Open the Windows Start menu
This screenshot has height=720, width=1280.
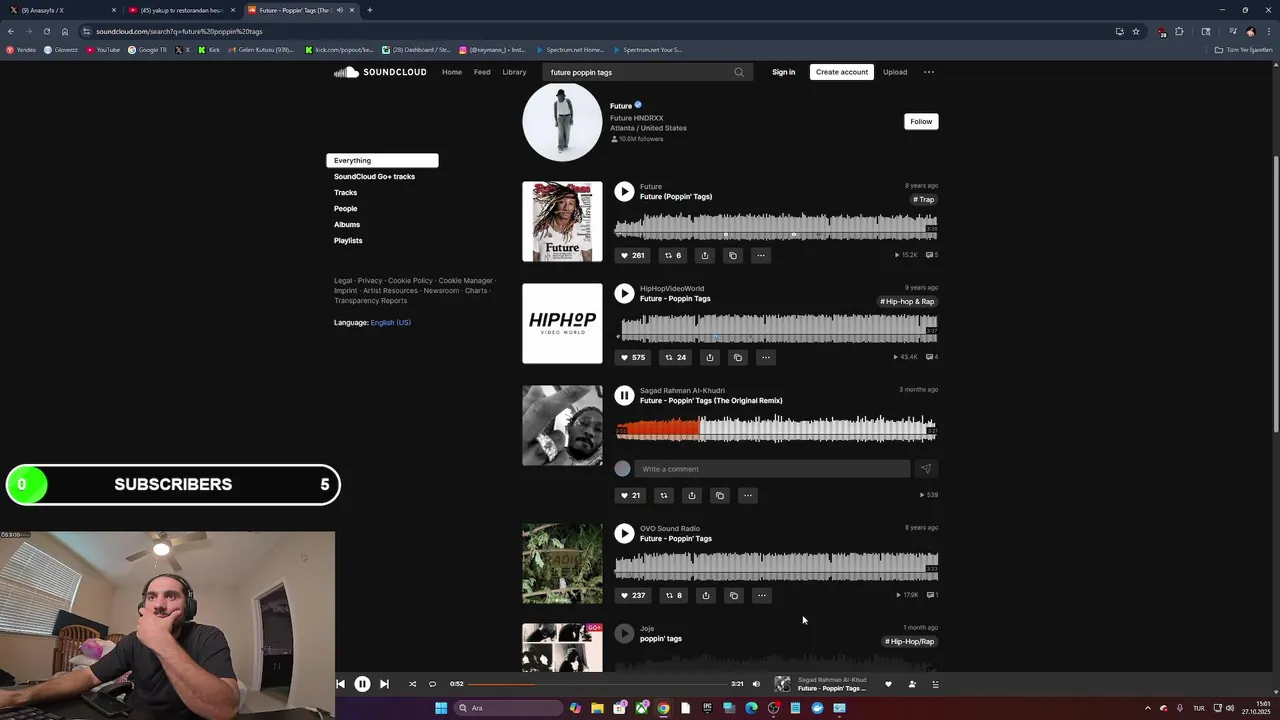[441, 708]
